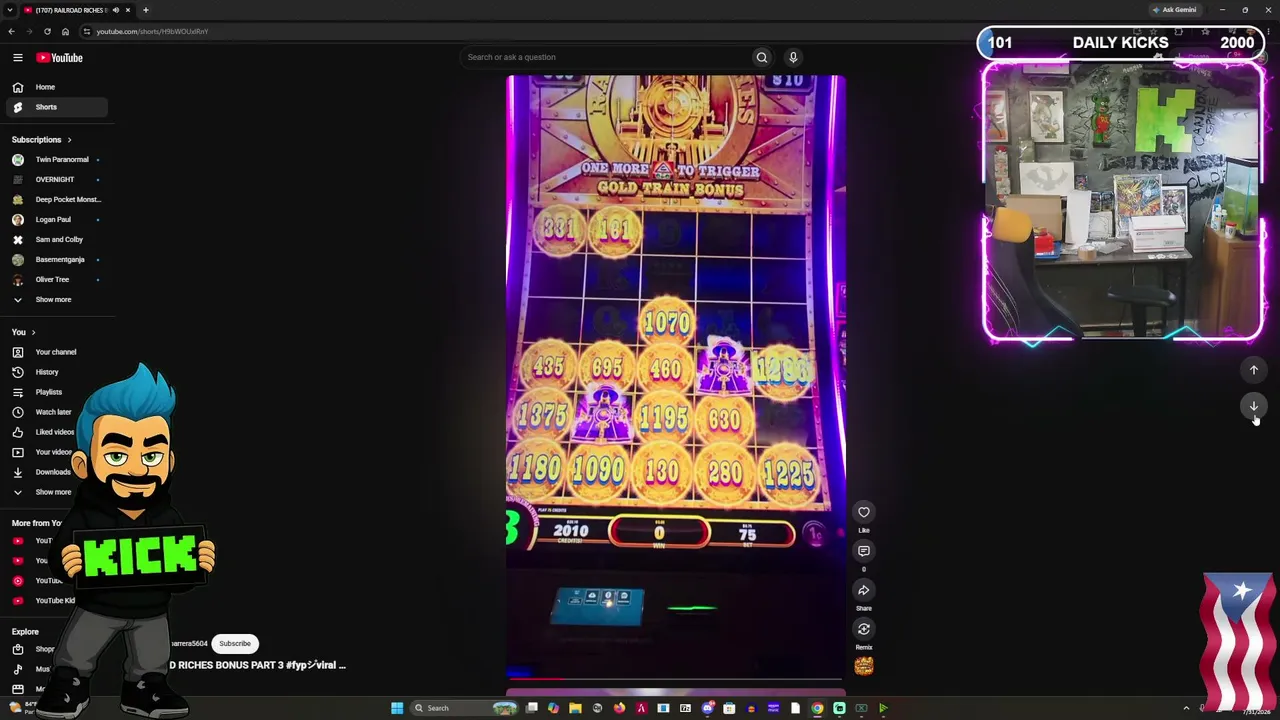Reload the current page

pyautogui.click(x=47, y=31)
